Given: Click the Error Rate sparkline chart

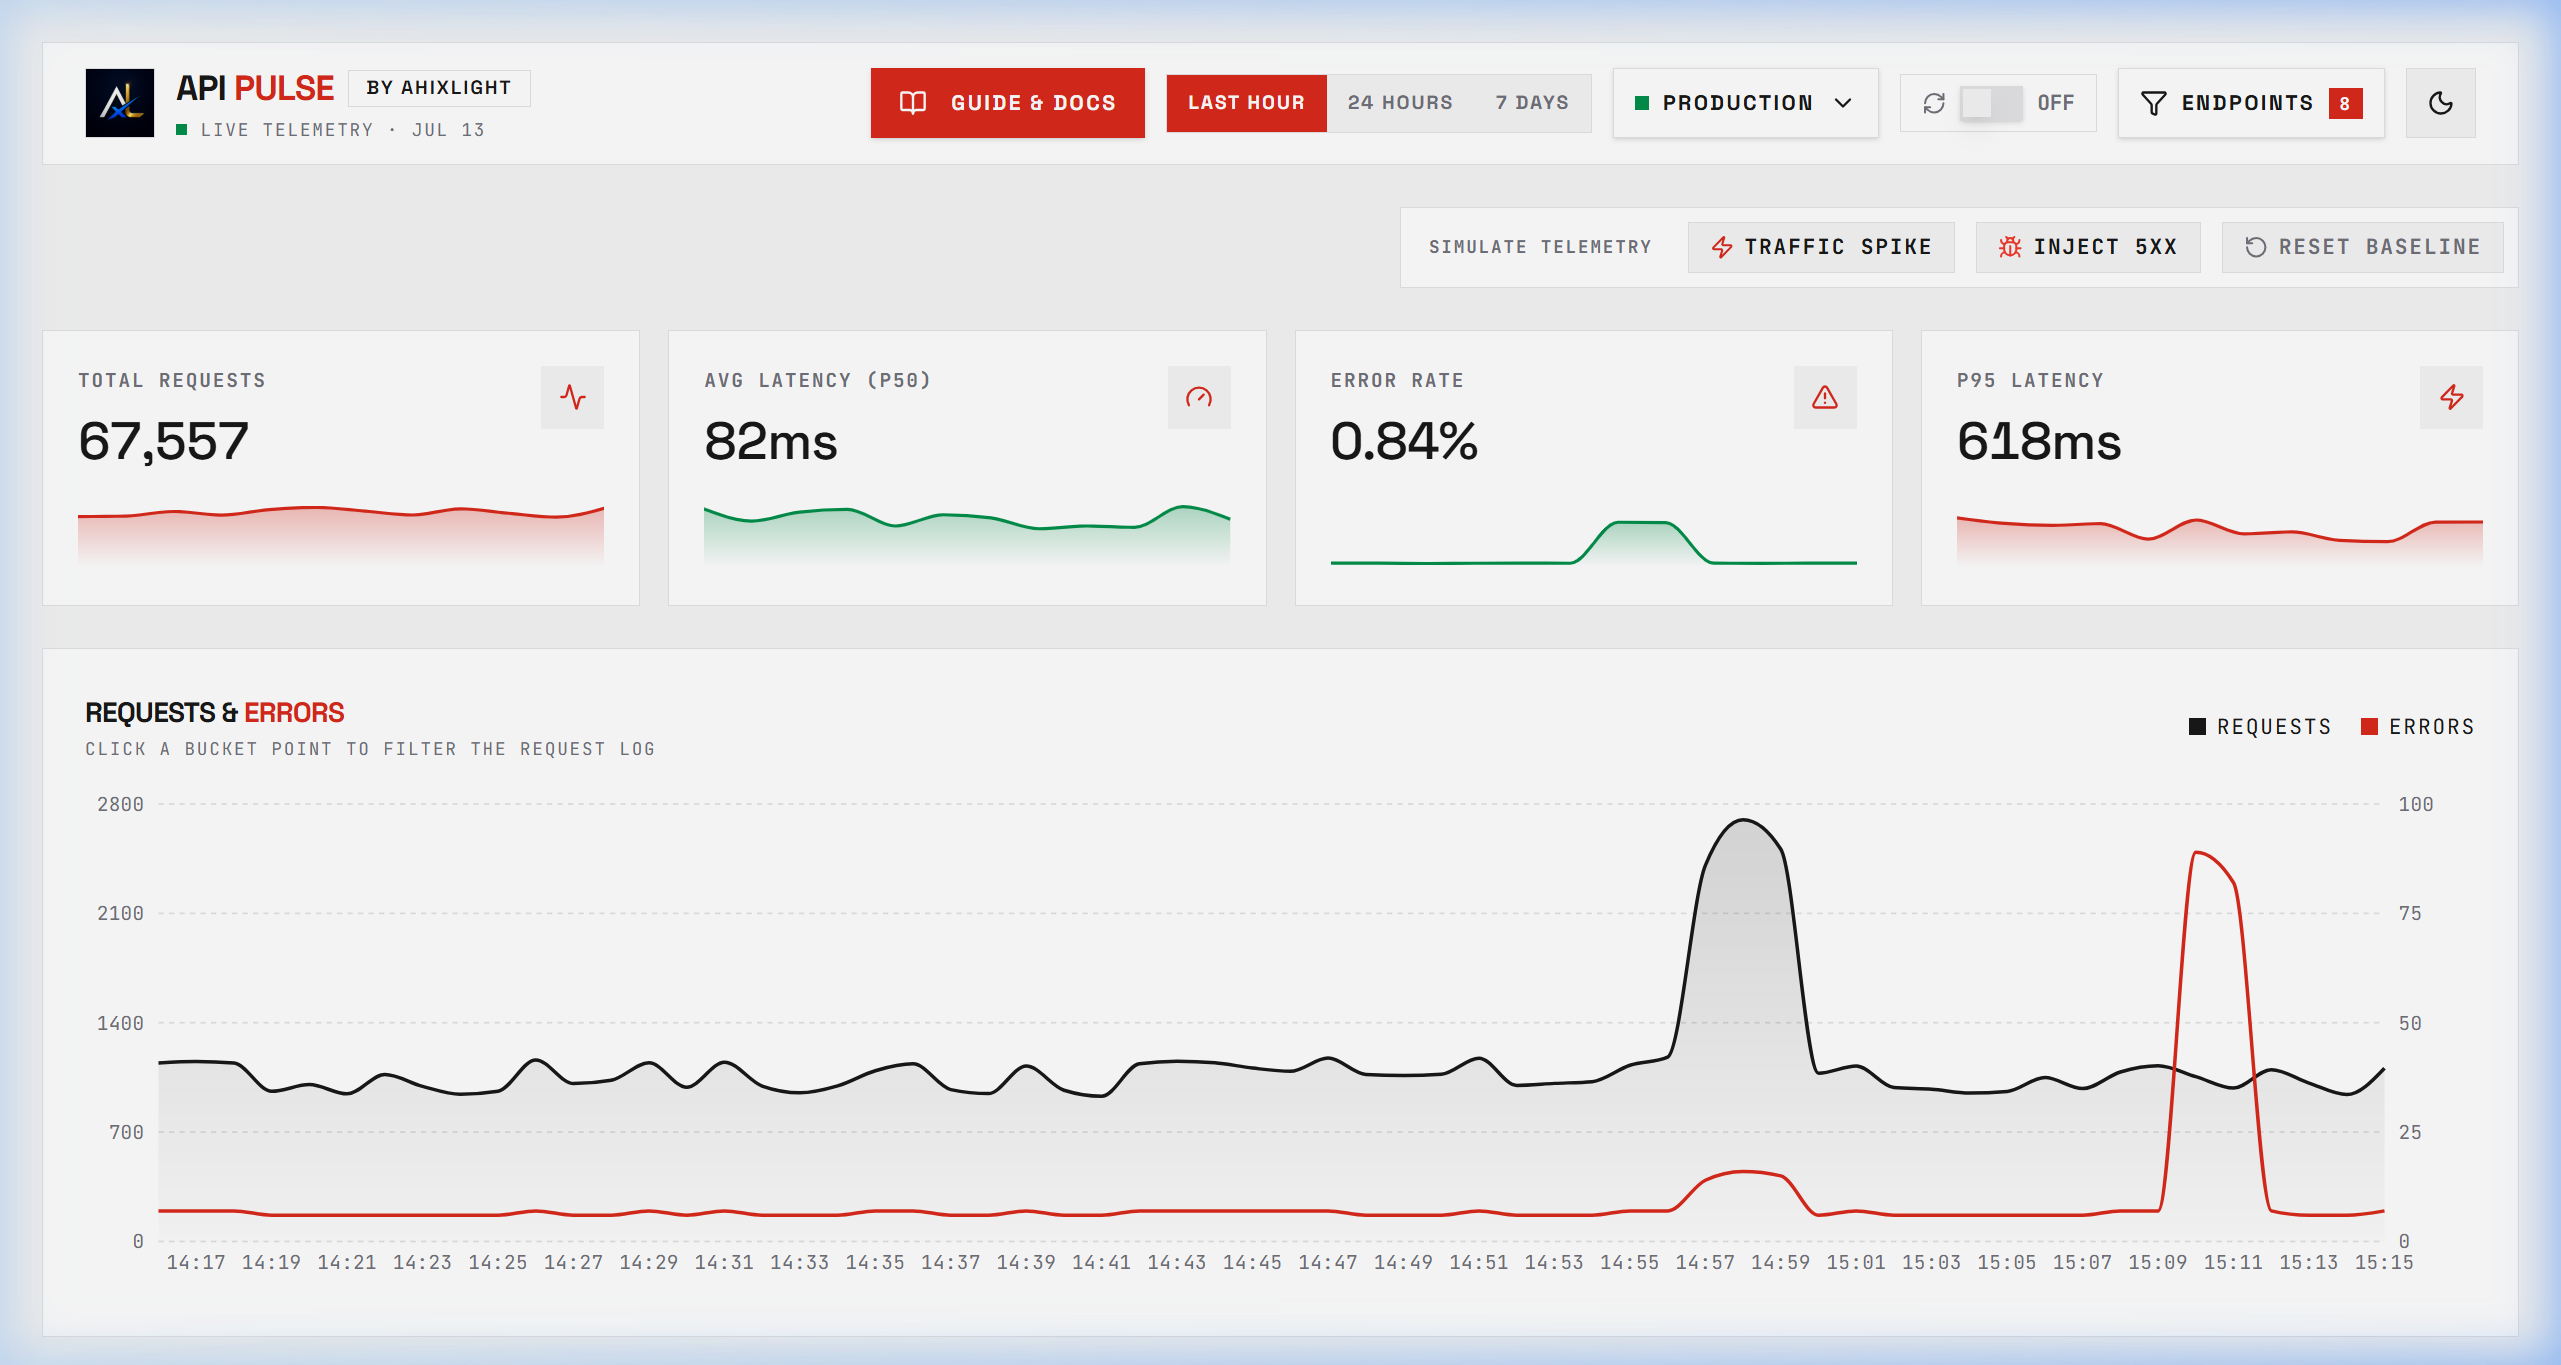Looking at the screenshot, I should (1593, 543).
